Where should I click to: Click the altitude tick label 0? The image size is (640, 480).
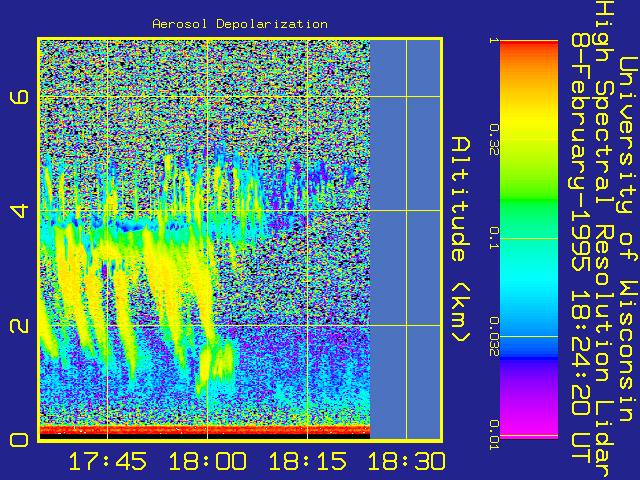20,440
